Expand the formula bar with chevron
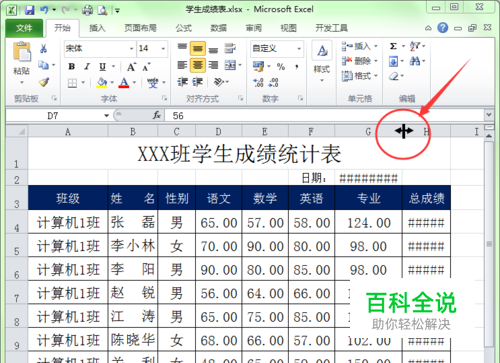This screenshot has height=363, width=500. (x=489, y=115)
